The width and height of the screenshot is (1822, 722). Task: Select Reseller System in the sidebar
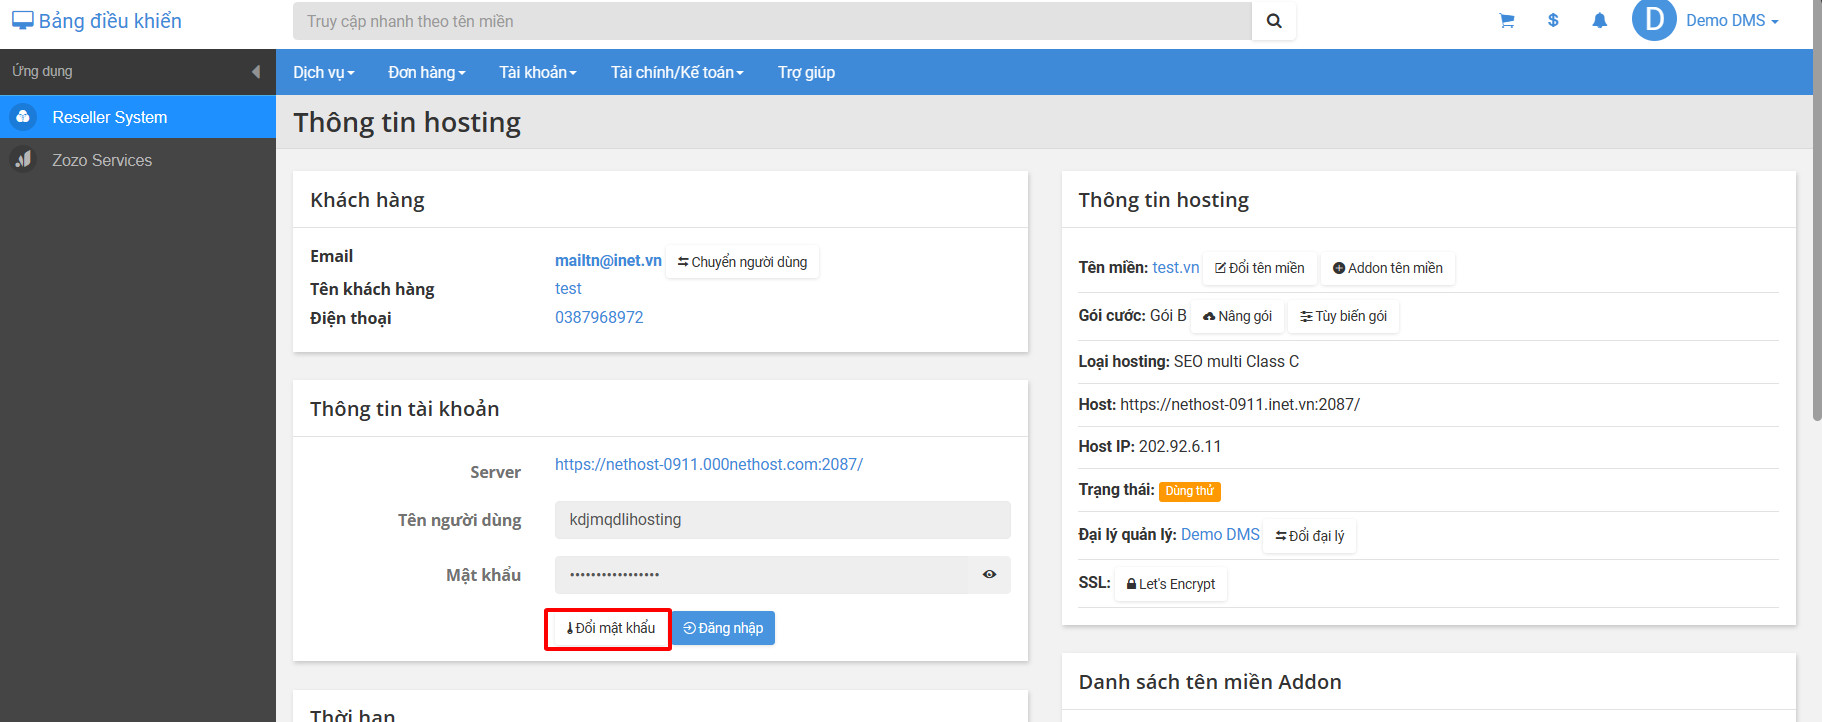pyautogui.click(x=138, y=117)
